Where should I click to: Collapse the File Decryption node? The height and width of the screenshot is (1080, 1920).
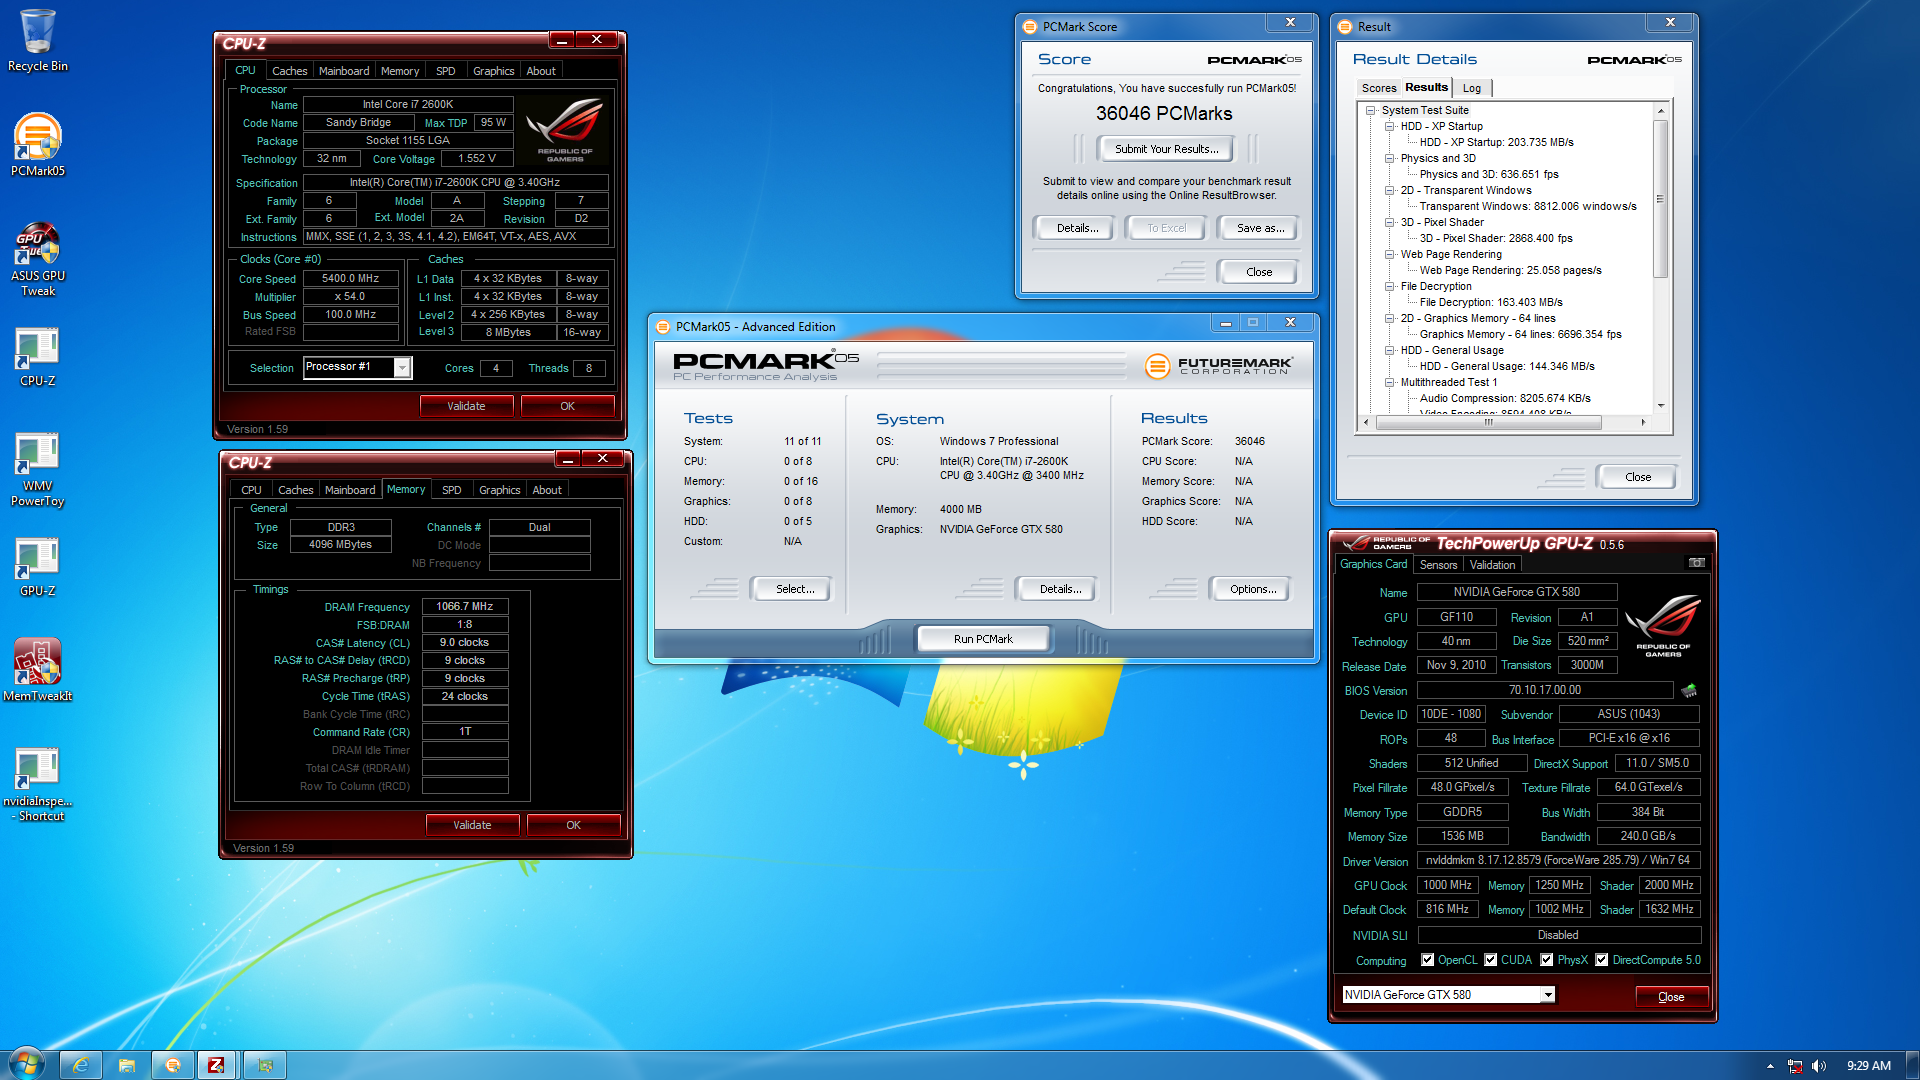(x=1389, y=286)
